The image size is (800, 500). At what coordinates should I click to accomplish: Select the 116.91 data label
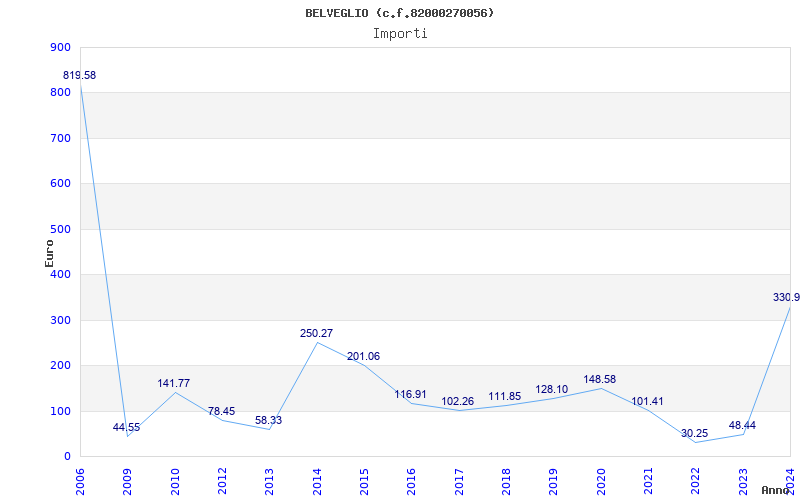[410, 394]
